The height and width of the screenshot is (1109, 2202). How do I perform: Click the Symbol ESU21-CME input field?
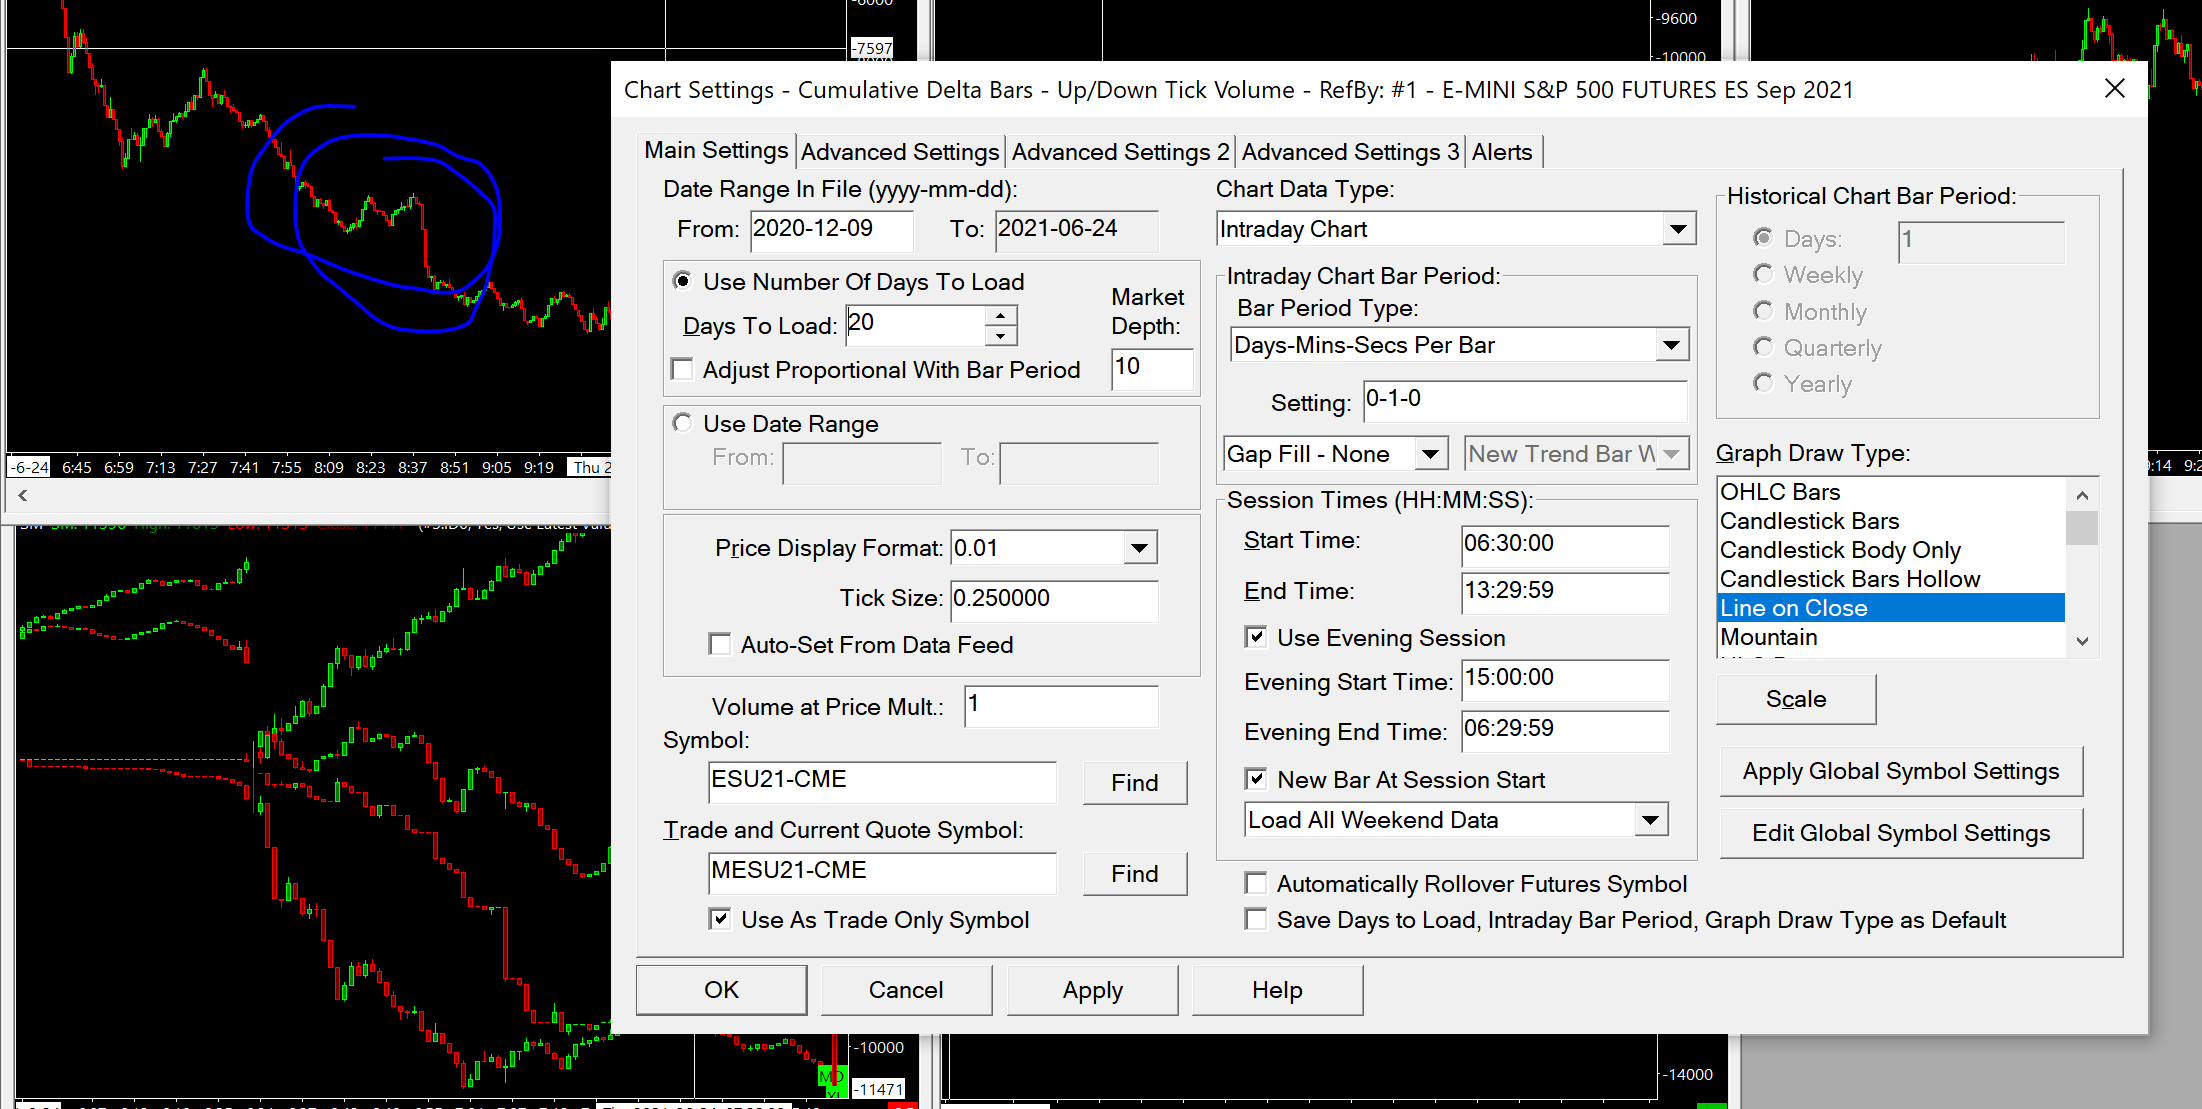881,780
